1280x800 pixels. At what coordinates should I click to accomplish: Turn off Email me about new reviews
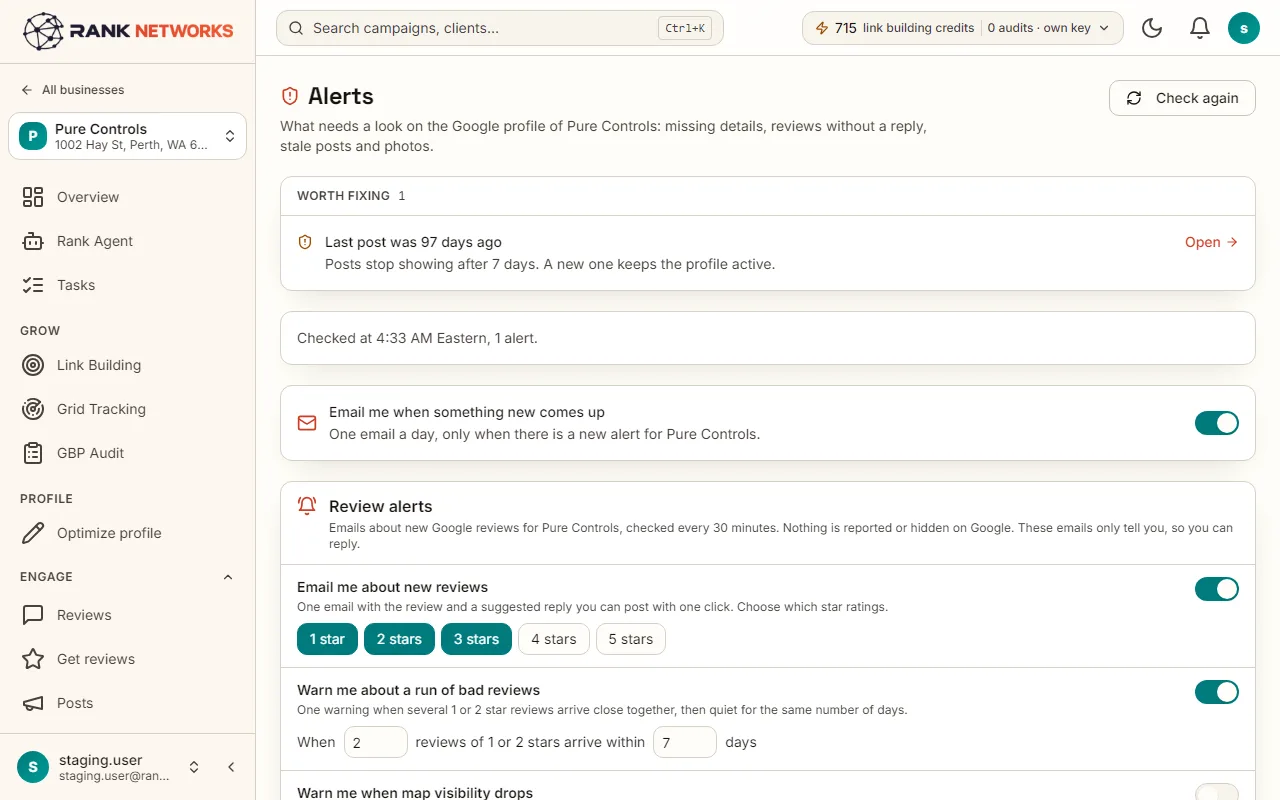coord(1217,589)
